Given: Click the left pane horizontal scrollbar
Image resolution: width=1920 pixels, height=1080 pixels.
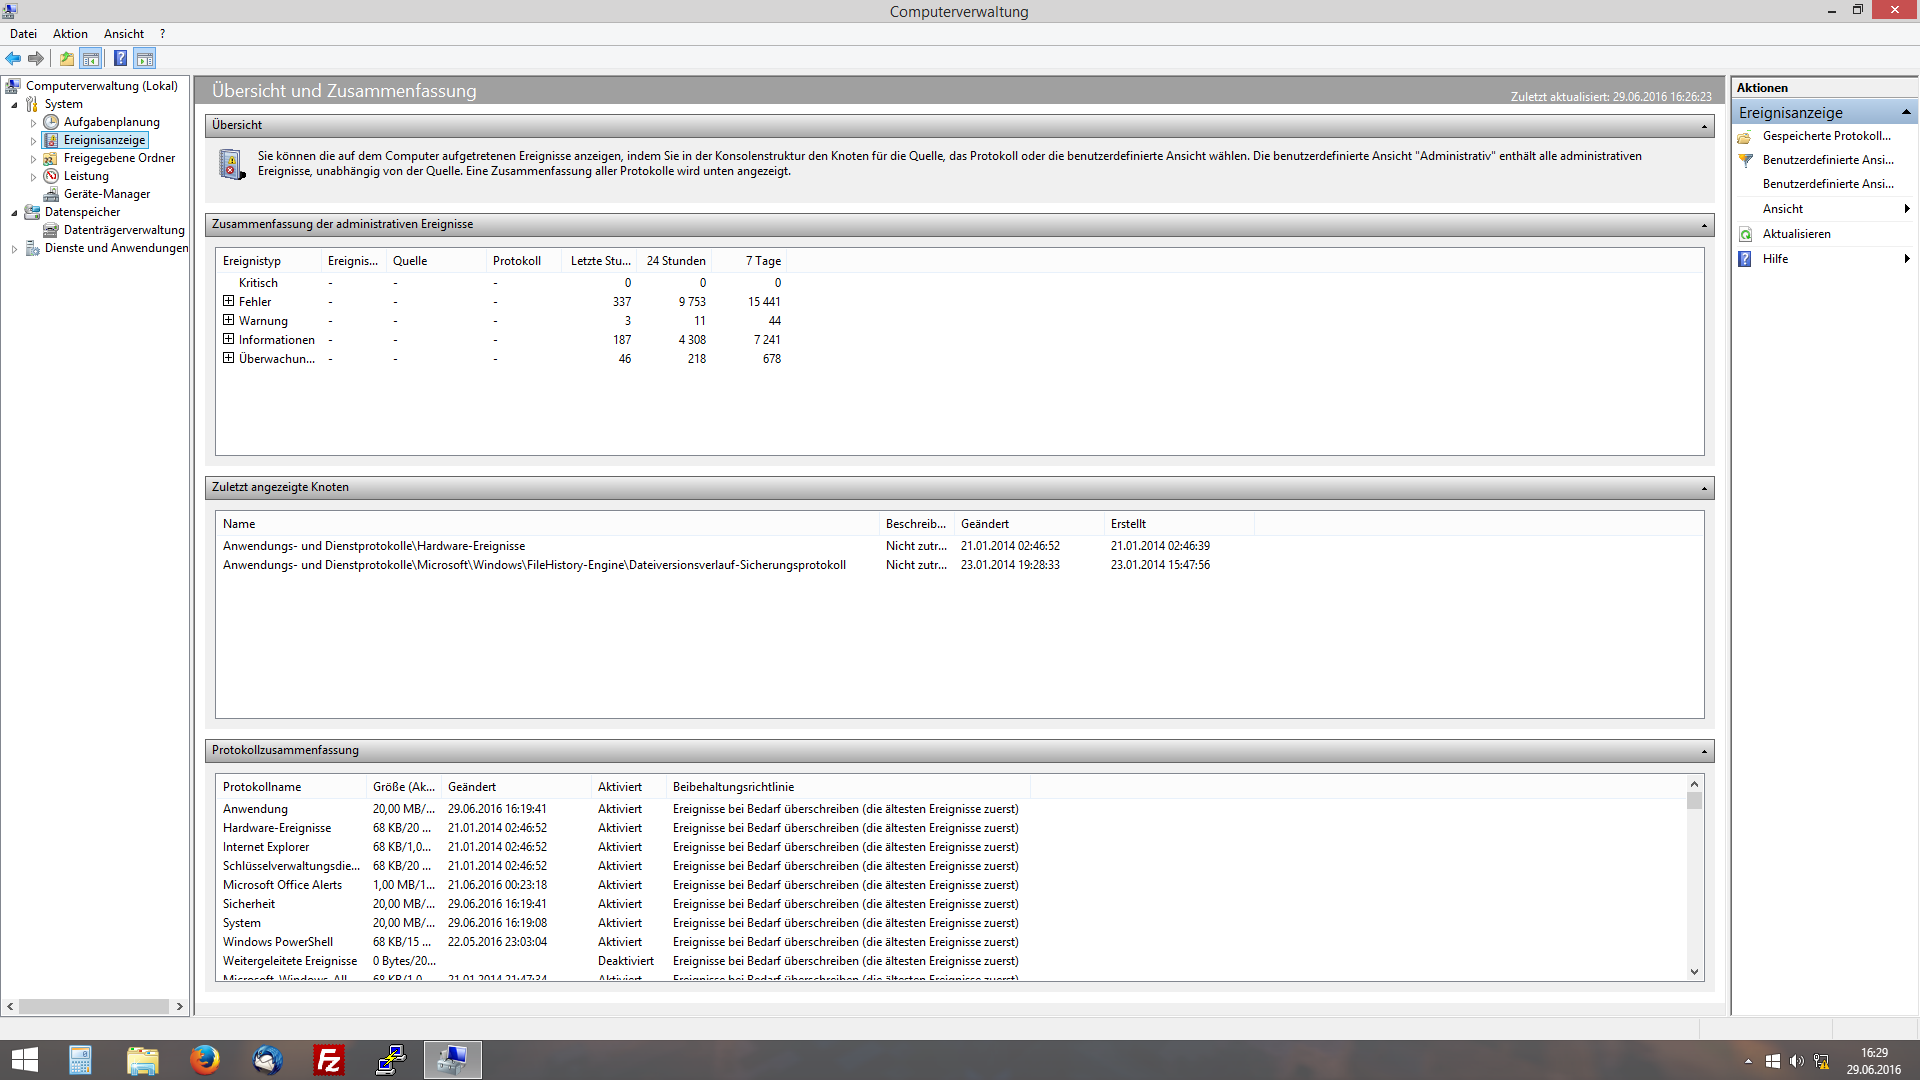Looking at the screenshot, I should point(94,1006).
